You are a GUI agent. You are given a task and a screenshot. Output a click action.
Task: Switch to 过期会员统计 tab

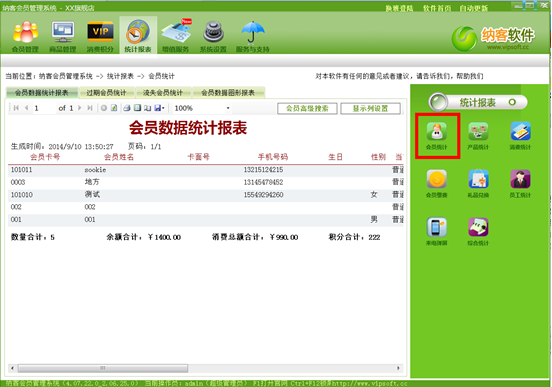click(107, 93)
